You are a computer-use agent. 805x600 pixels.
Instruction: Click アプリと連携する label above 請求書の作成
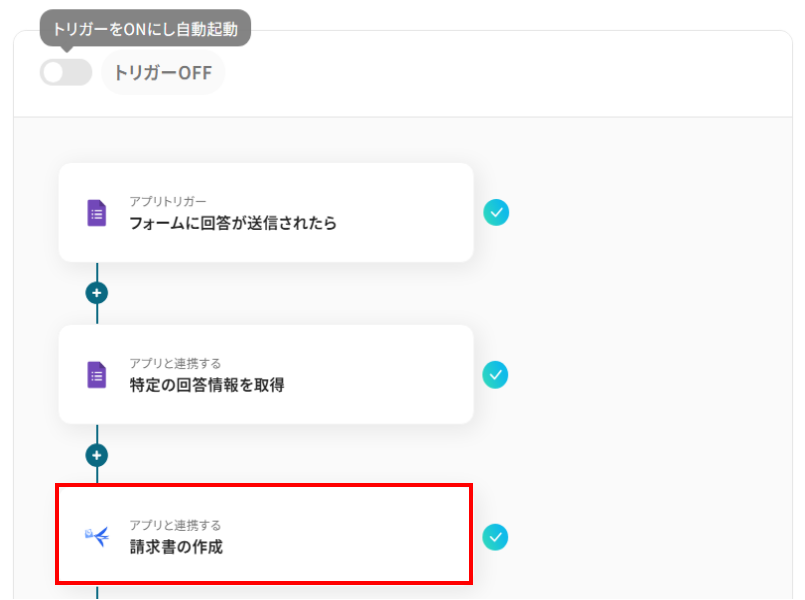175,525
